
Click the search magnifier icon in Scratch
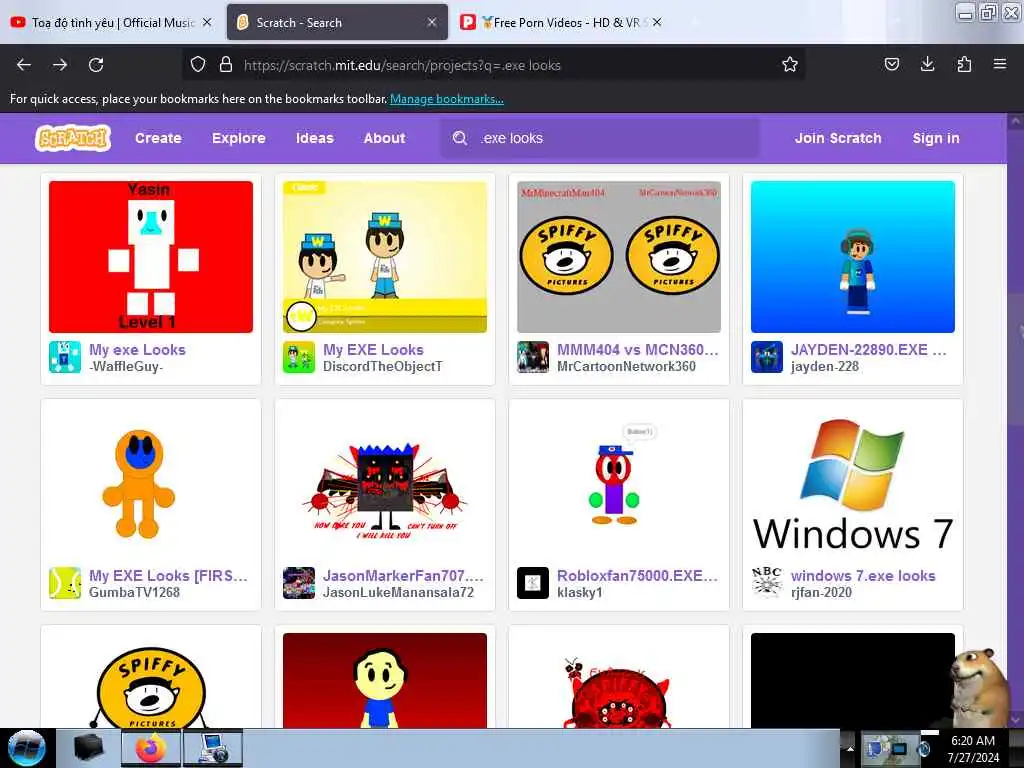(x=460, y=138)
